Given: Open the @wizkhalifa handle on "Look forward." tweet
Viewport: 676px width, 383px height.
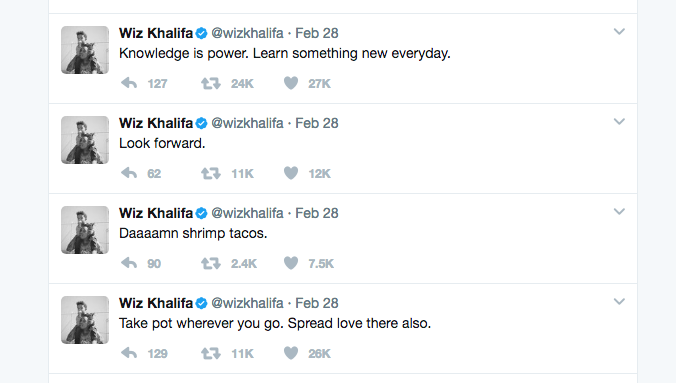Looking at the screenshot, I should (x=247, y=123).
